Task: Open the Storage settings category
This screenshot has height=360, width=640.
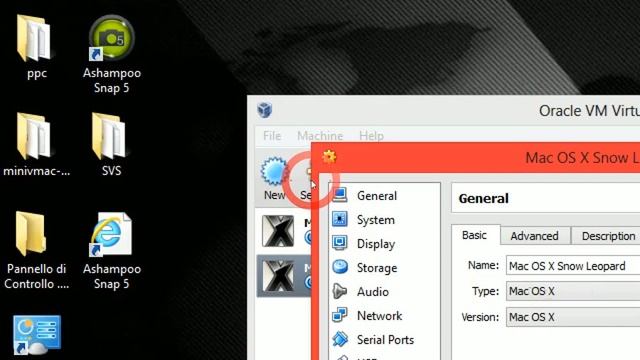Action: coord(377,268)
